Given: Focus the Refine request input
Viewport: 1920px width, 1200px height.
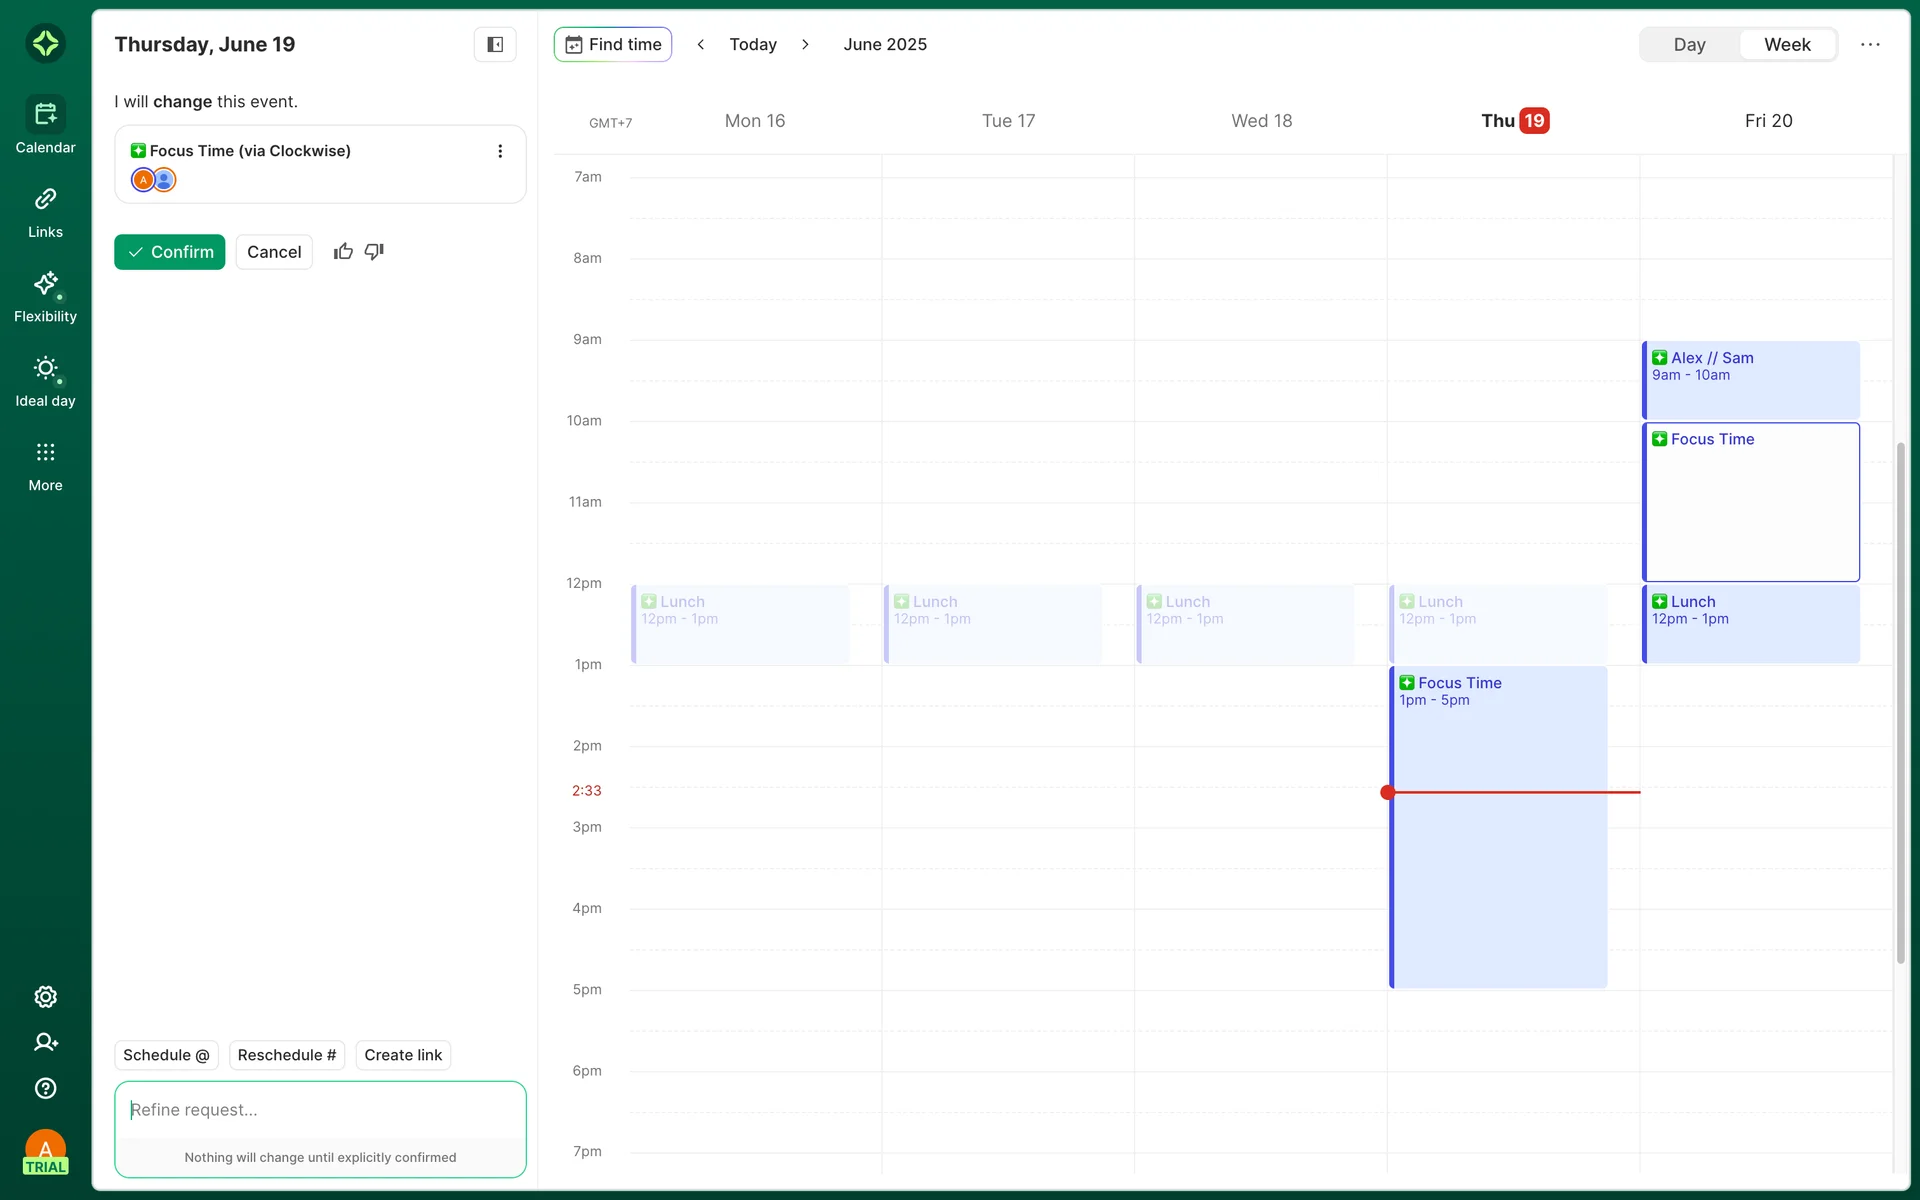Looking at the screenshot, I should tap(320, 1110).
